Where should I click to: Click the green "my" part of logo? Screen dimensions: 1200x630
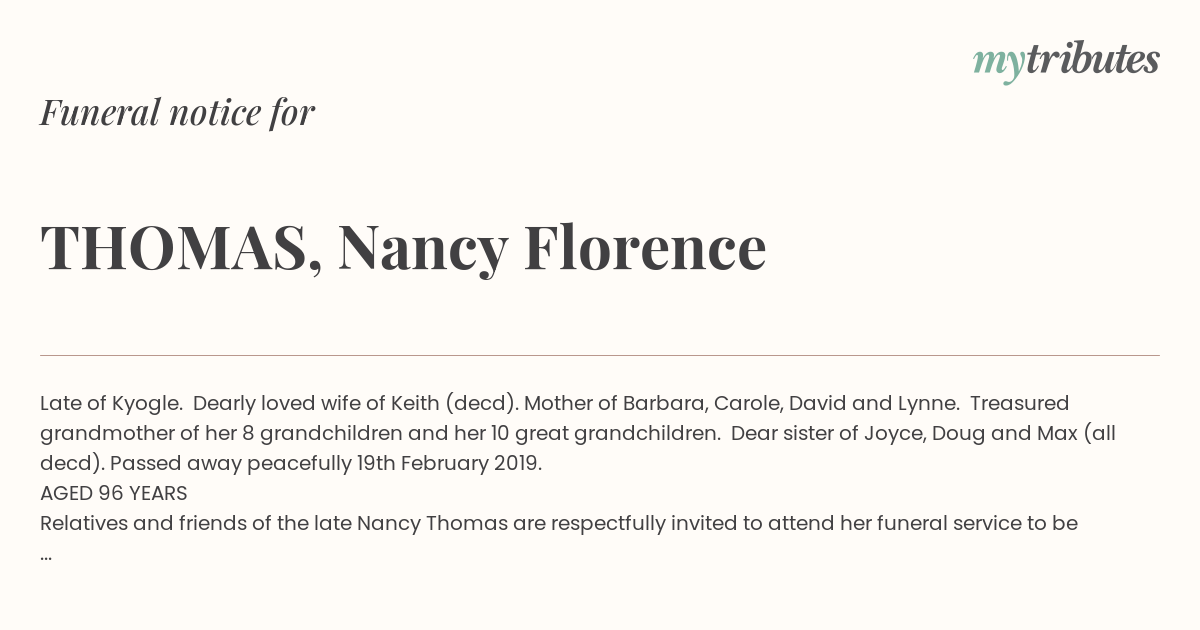999,64
